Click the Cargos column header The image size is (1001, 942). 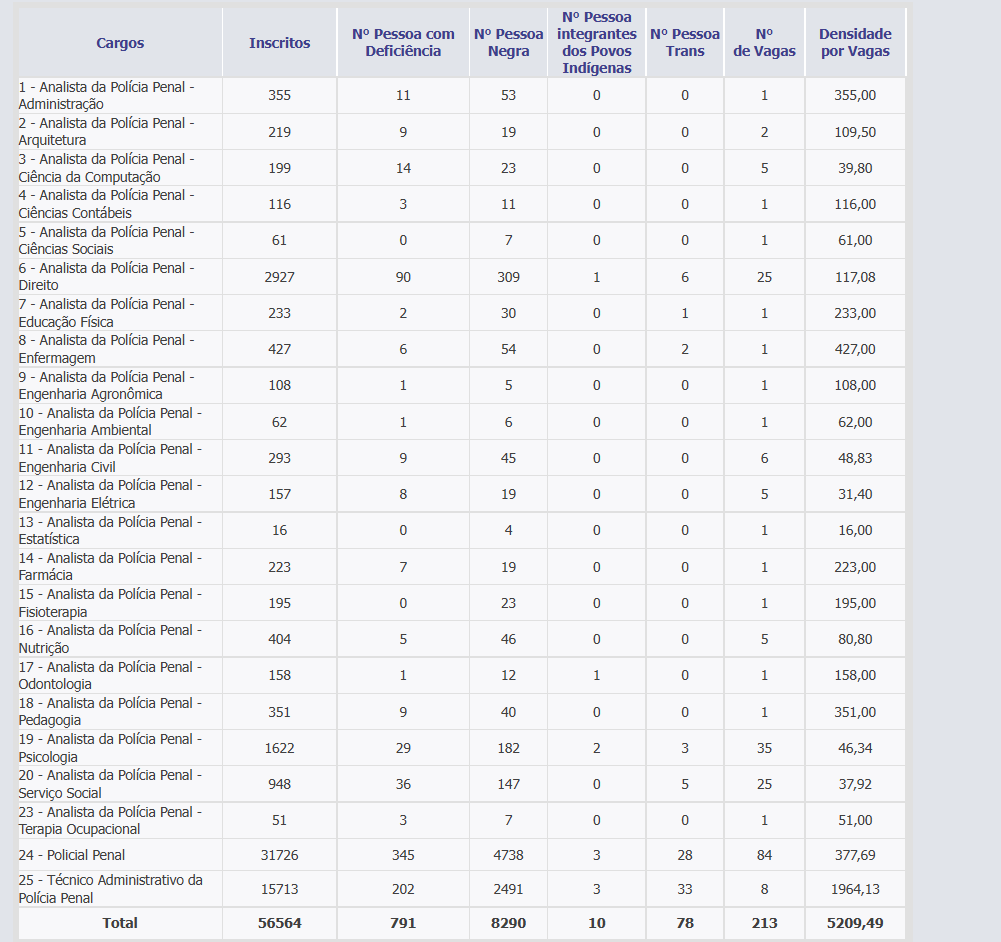120,43
